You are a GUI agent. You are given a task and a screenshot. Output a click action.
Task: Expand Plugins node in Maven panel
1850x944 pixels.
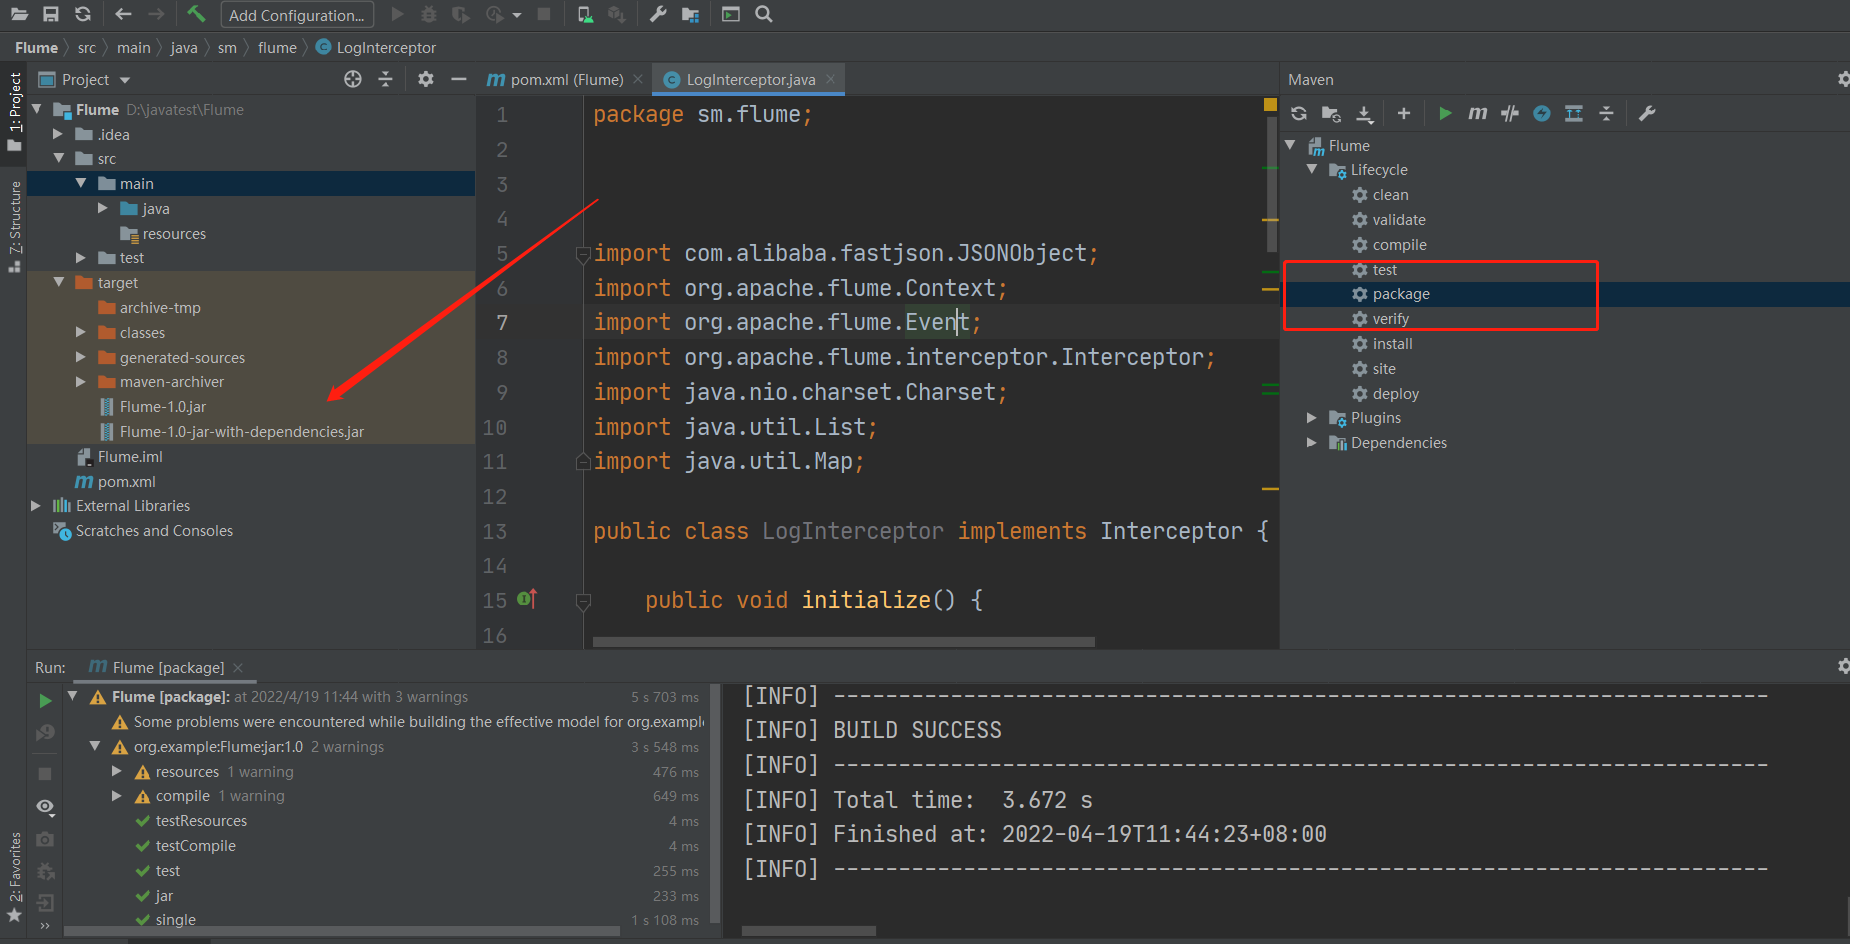pyautogui.click(x=1312, y=417)
